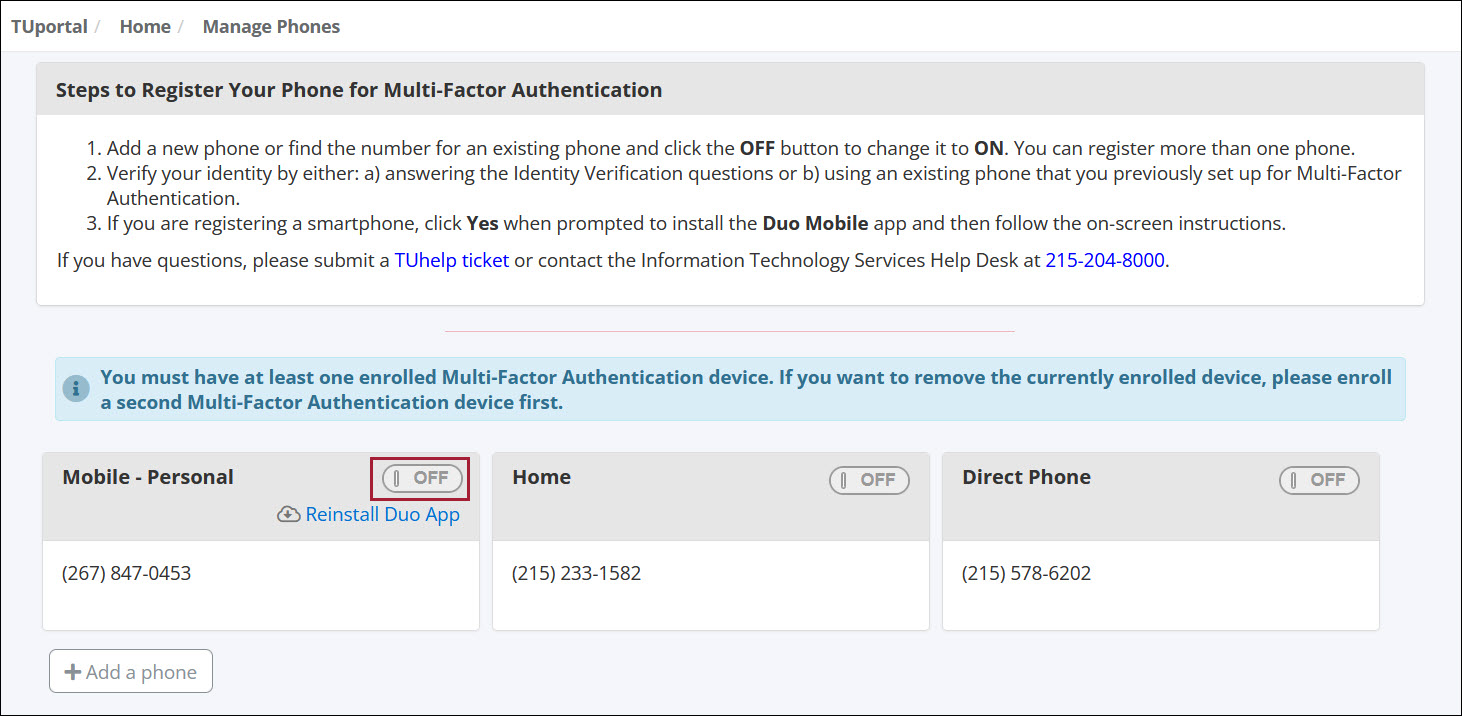1462x716 pixels.
Task: Go to TUportal breadcrumb
Action: click(x=49, y=27)
